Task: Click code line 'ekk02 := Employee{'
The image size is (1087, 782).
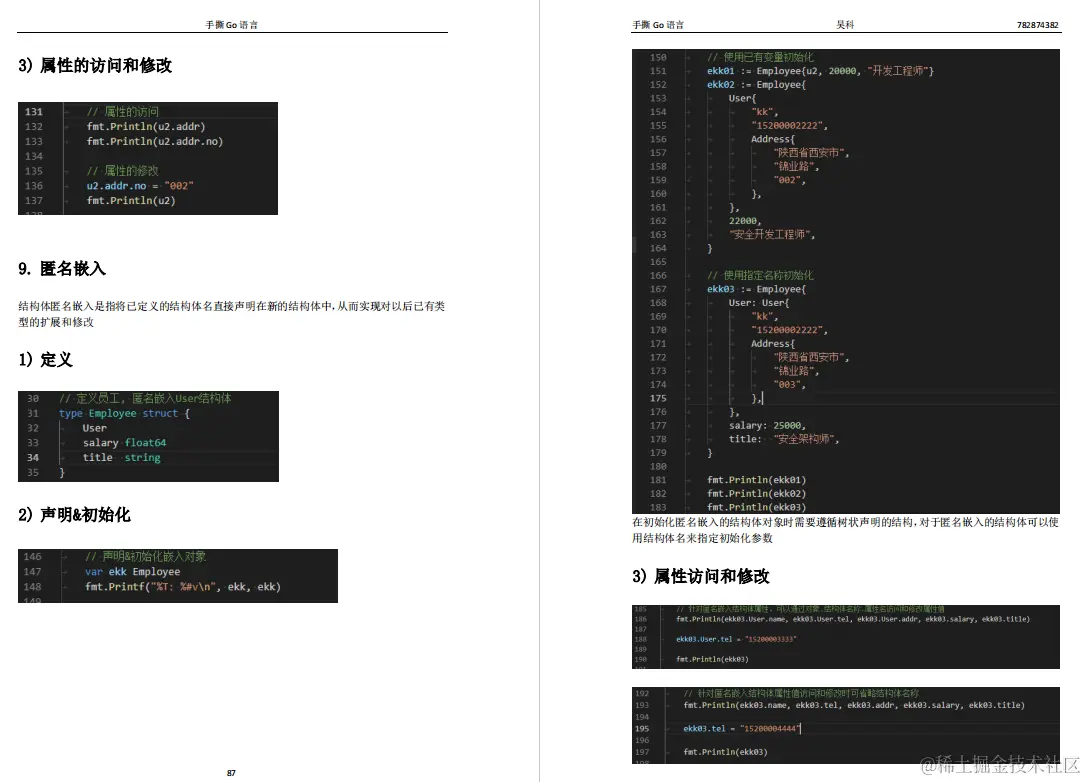Action: pos(756,85)
